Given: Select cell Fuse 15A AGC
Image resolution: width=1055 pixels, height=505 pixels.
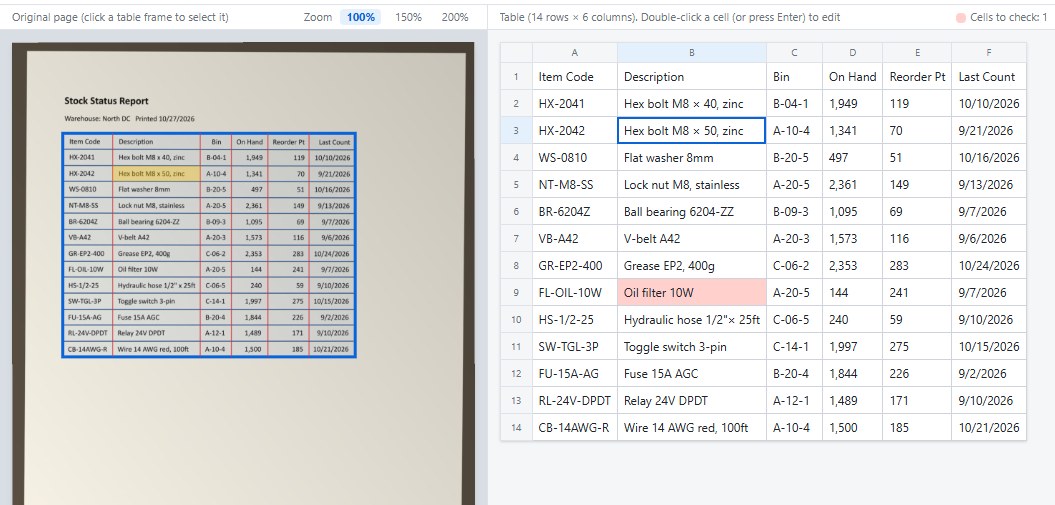Looking at the screenshot, I should 692,373.
